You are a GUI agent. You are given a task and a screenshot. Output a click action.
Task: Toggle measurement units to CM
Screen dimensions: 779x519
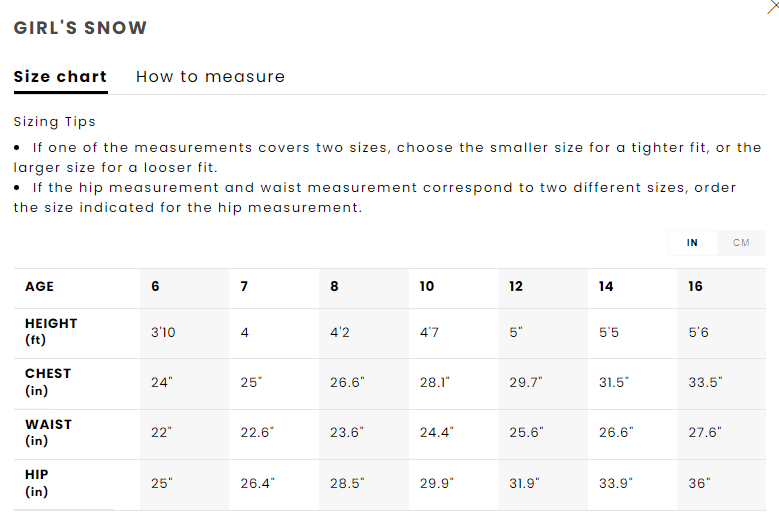click(741, 243)
